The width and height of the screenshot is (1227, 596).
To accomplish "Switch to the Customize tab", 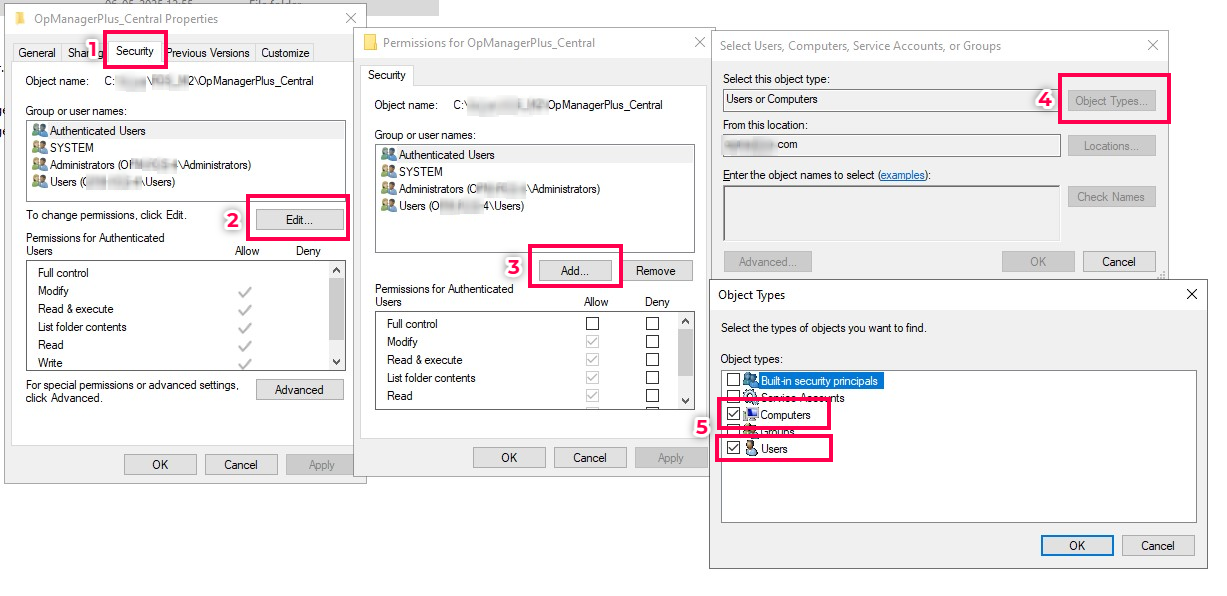I will 286,53.
